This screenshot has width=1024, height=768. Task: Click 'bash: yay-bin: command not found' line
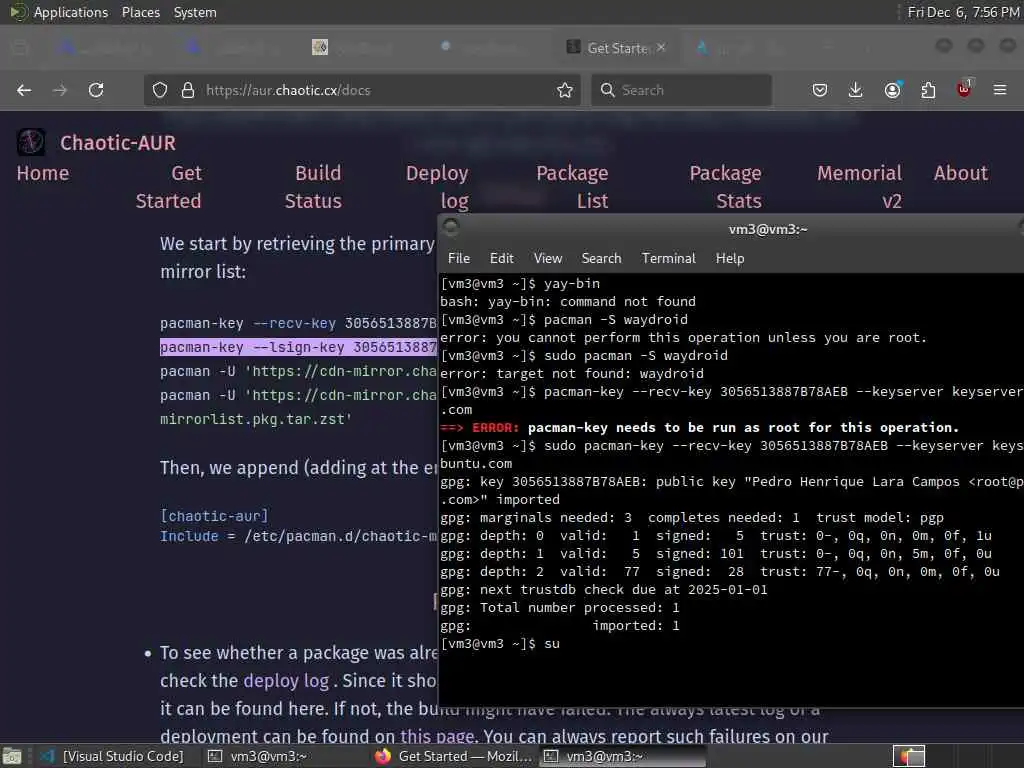tap(568, 302)
